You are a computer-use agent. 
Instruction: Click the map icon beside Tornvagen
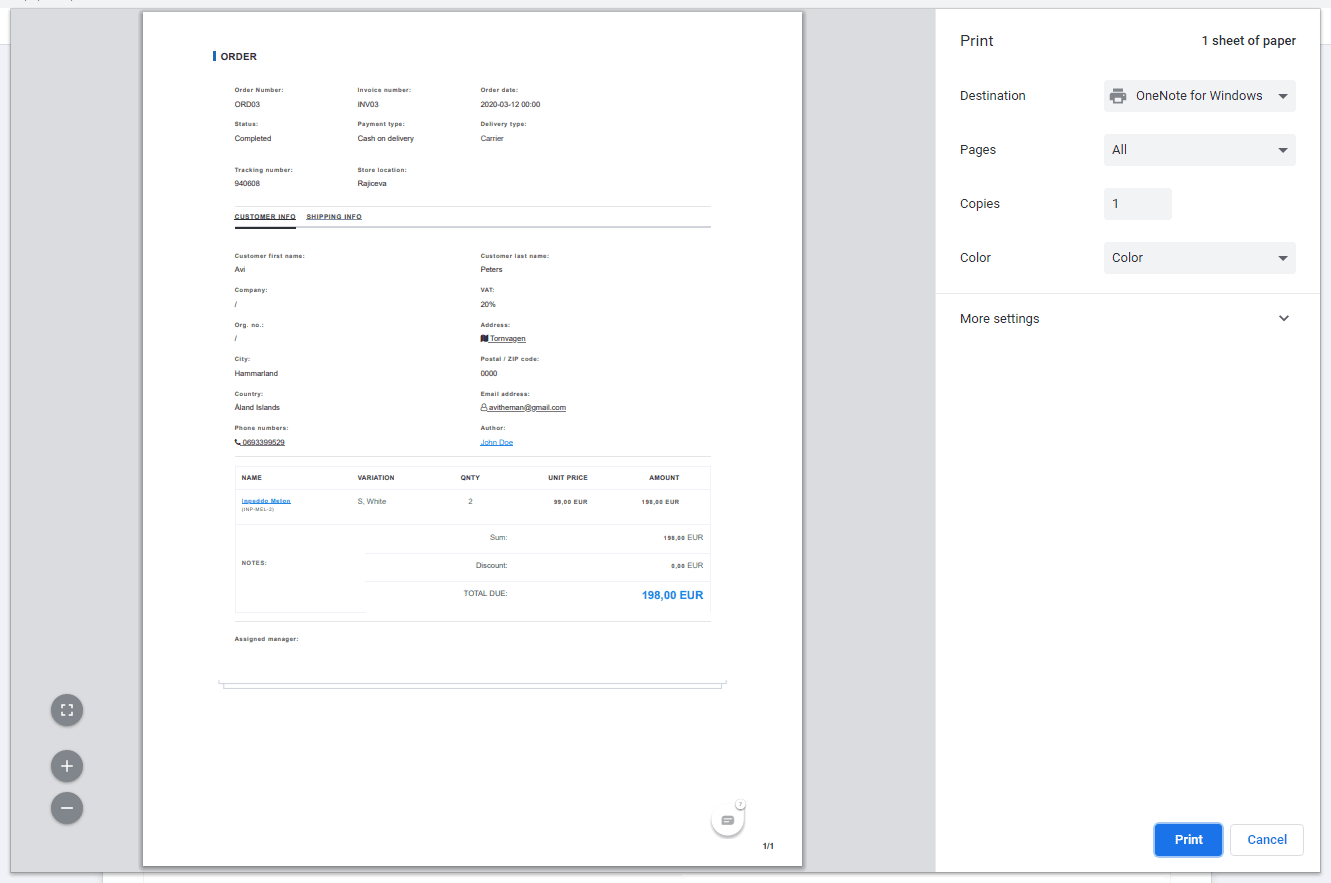pyautogui.click(x=484, y=339)
